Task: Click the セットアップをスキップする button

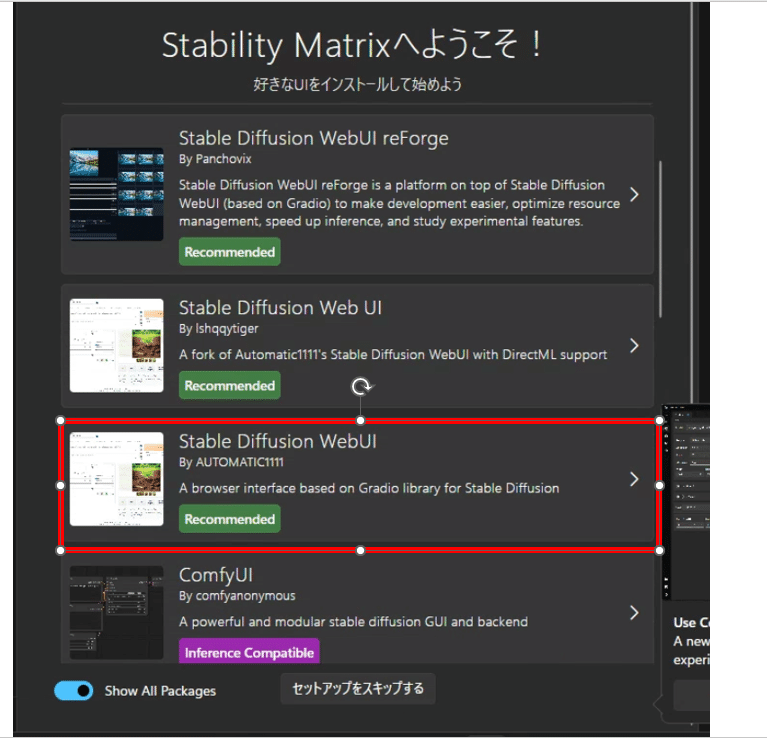Action: pos(358,689)
